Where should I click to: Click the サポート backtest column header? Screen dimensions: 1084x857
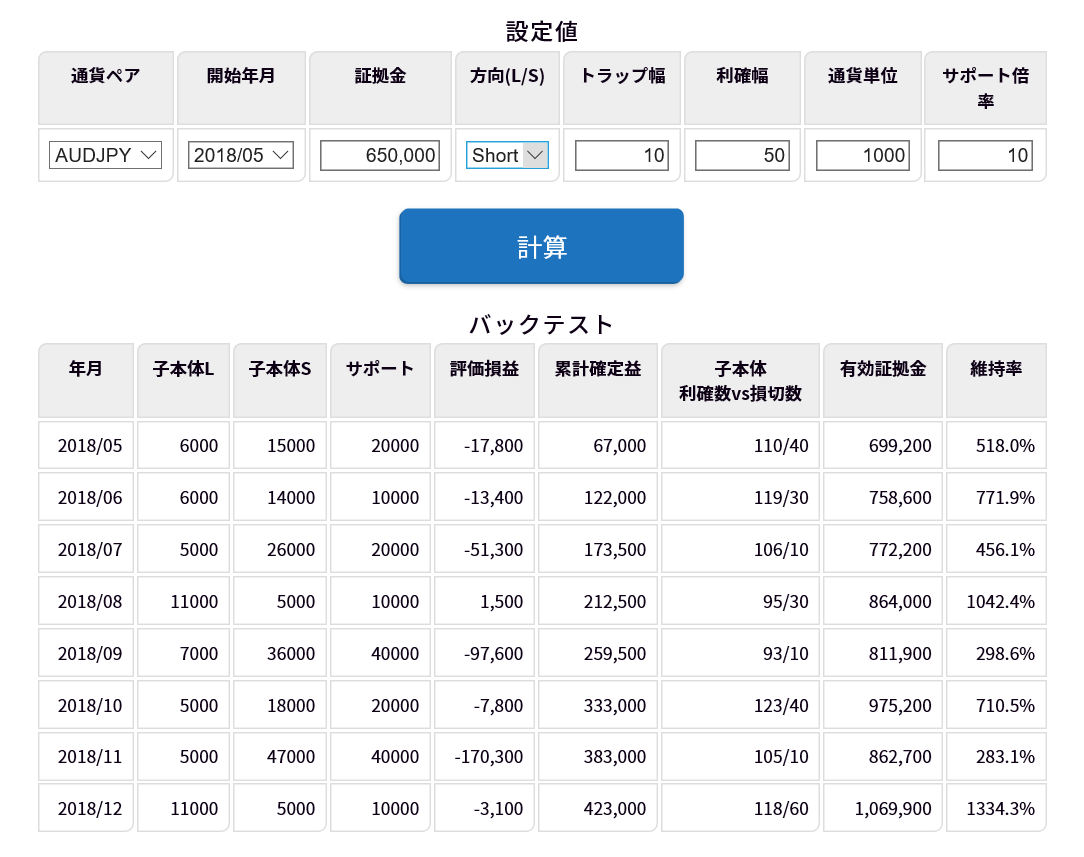coord(380,380)
